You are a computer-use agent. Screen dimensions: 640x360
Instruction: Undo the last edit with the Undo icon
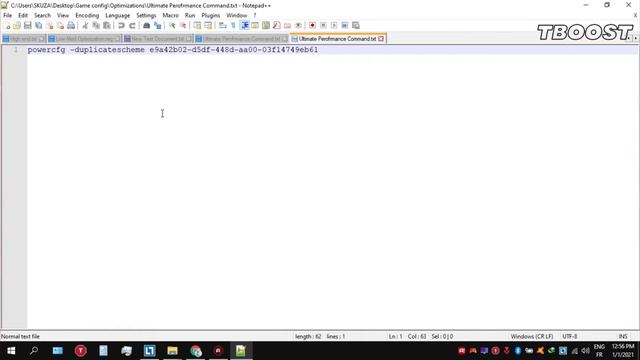pyautogui.click(x=121, y=25)
